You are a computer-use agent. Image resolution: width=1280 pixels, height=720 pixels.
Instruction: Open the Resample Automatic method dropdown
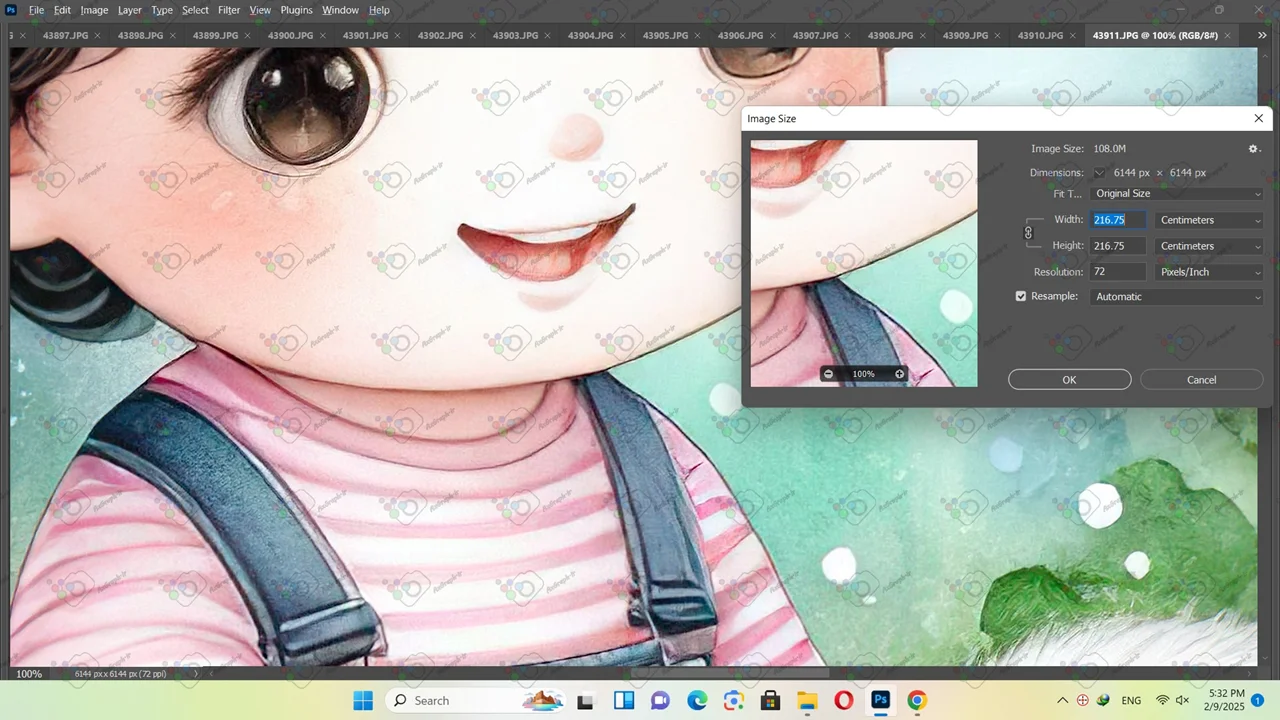point(1176,297)
